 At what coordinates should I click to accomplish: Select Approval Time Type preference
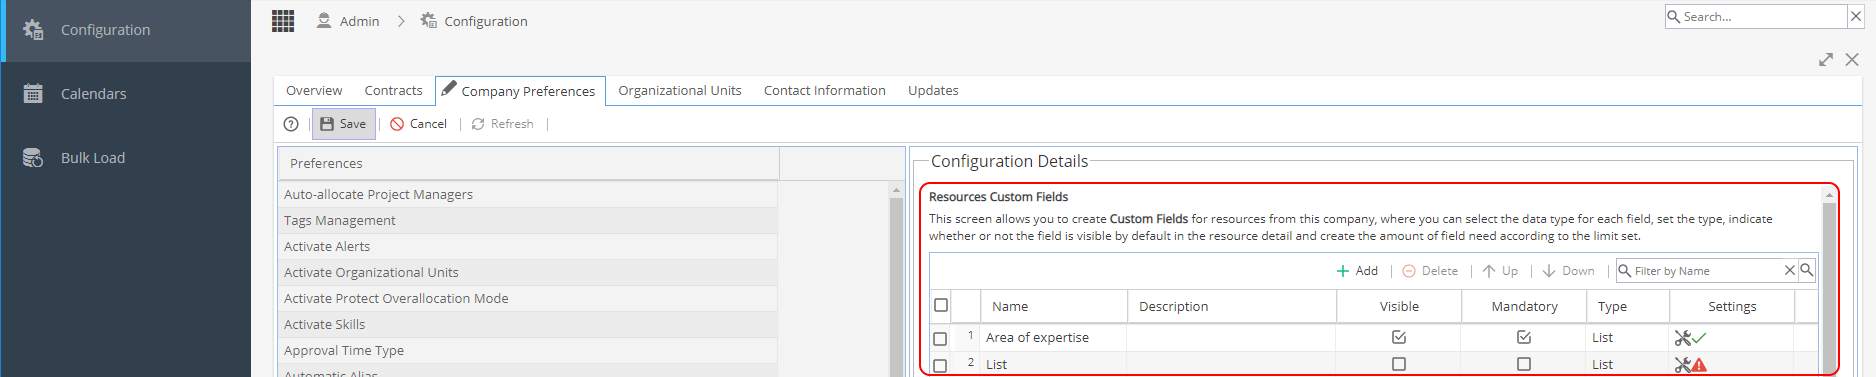coord(528,351)
